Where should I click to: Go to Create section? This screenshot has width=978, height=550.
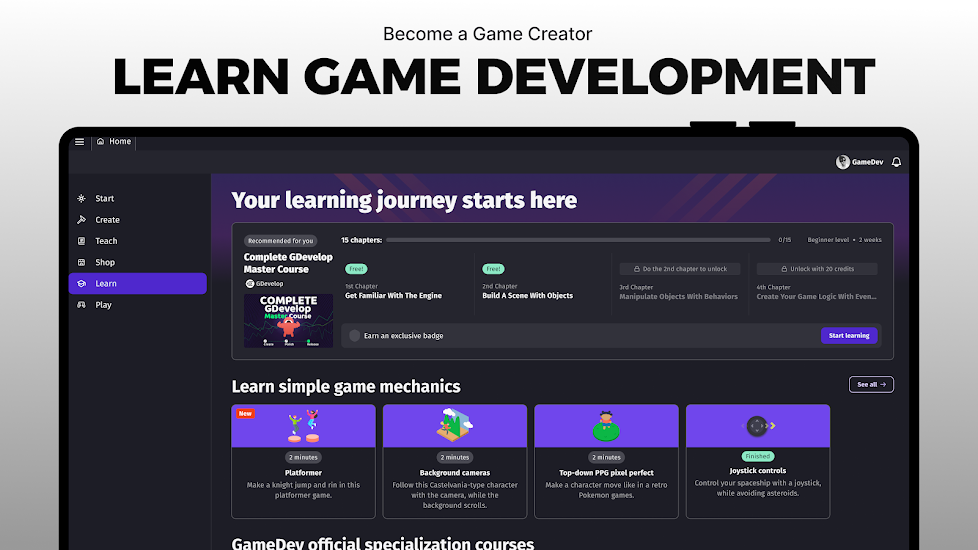pyautogui.click(x=137, y=220)
